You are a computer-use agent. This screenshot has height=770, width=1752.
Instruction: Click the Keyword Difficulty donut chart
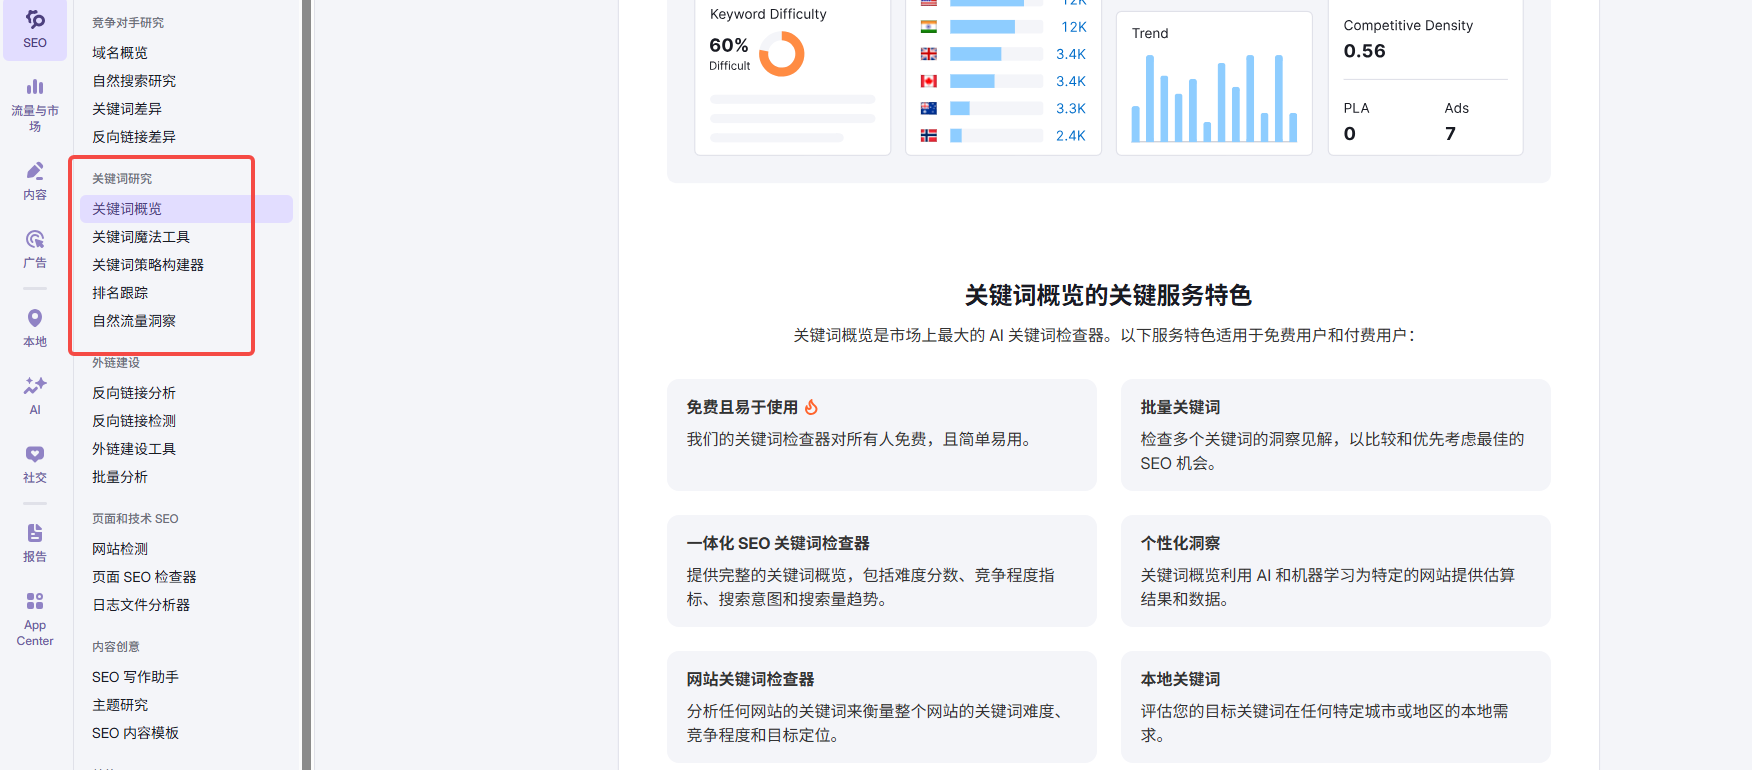click(782, 54)
